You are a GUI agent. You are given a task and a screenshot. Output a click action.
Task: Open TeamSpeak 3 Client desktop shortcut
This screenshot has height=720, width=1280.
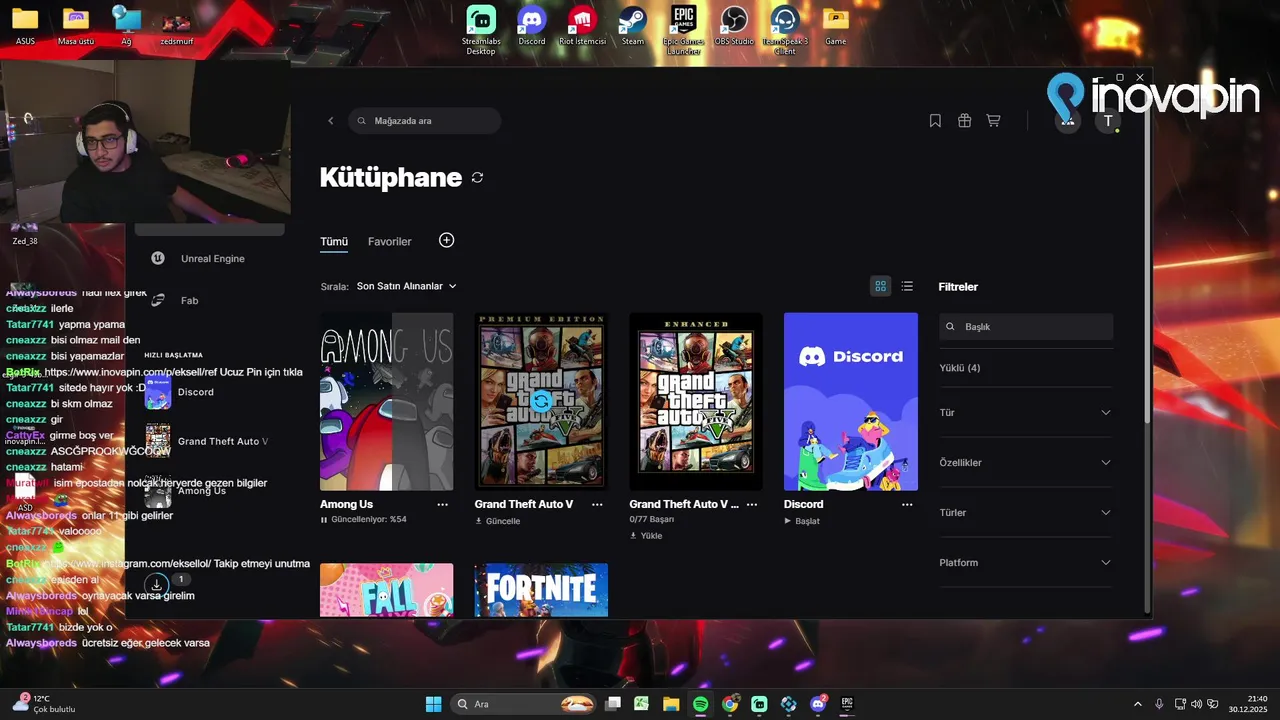point(785,28)
